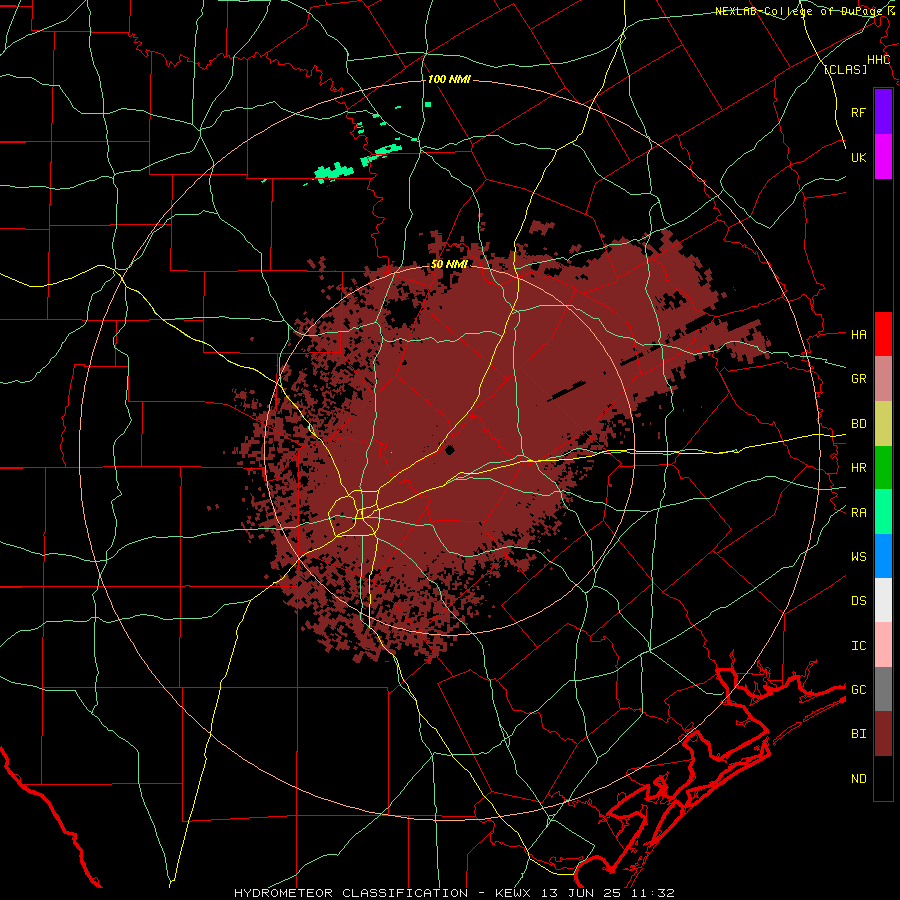This screenshot has width=900, height=900.
Task: Click the [CLAS] label
Action: click(x=845, y=69)
